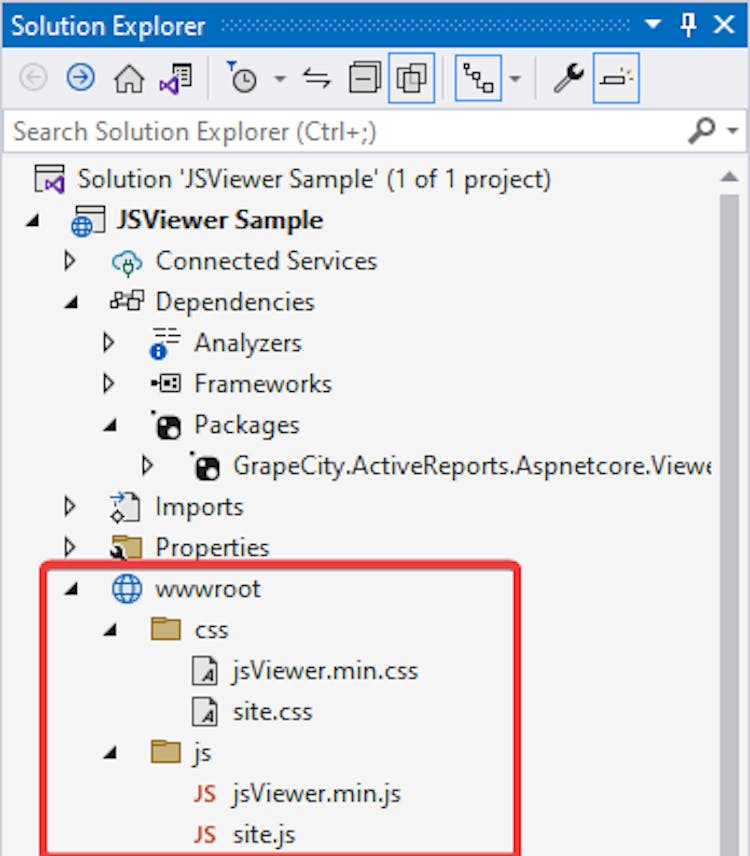This screenshot has height=856, width=750.
Task: Close the Solution Explorer panel
Action: tap(724, 24)
